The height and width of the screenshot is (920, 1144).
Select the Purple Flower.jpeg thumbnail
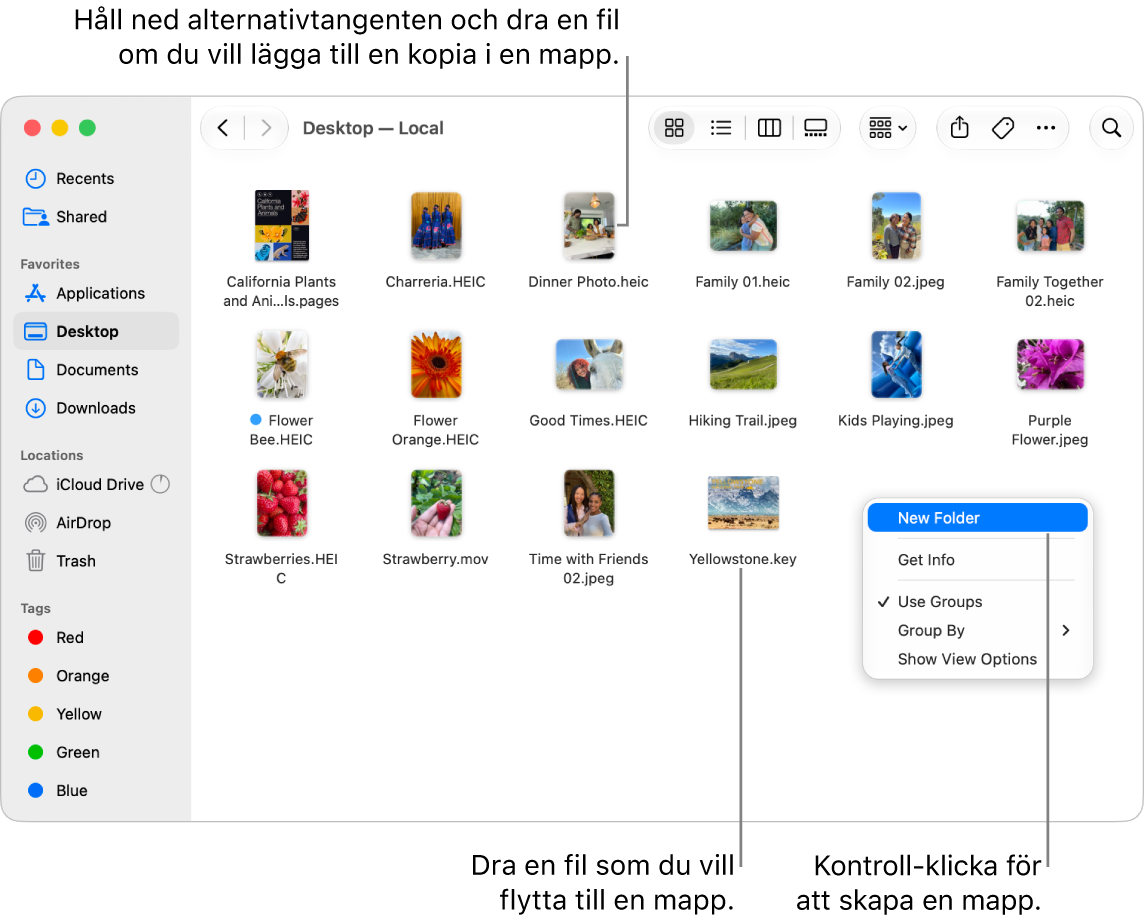1050,364
